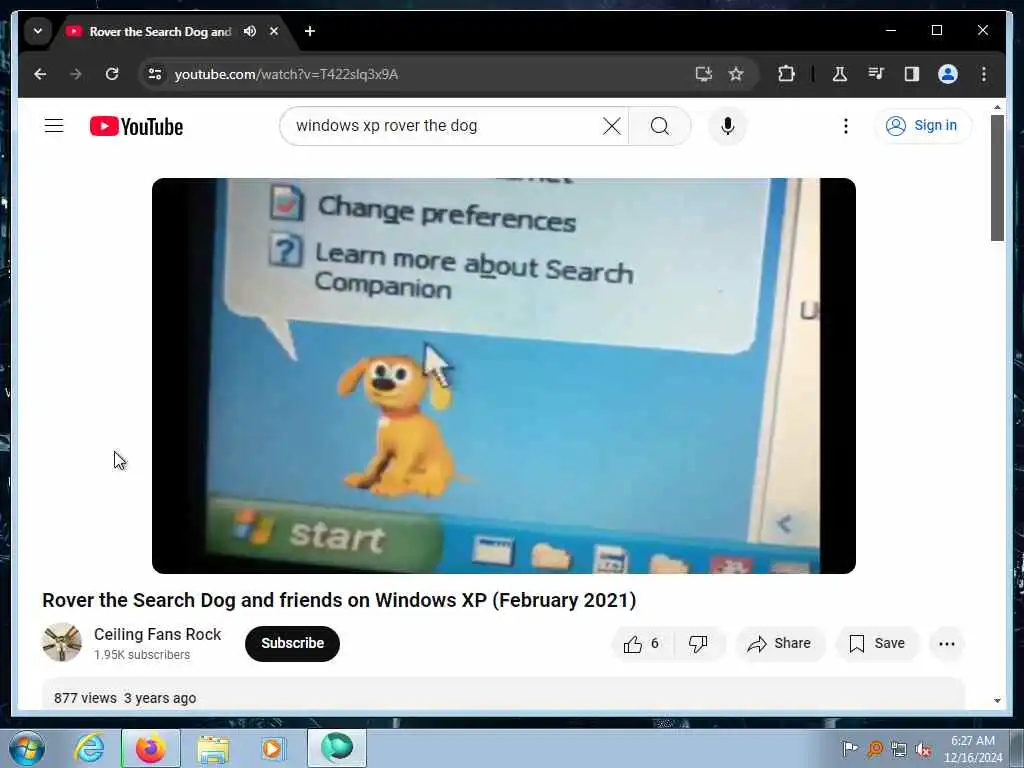Subscribe to Ceiling Fans Rock
1024x768 pixels.
[293, 643]
